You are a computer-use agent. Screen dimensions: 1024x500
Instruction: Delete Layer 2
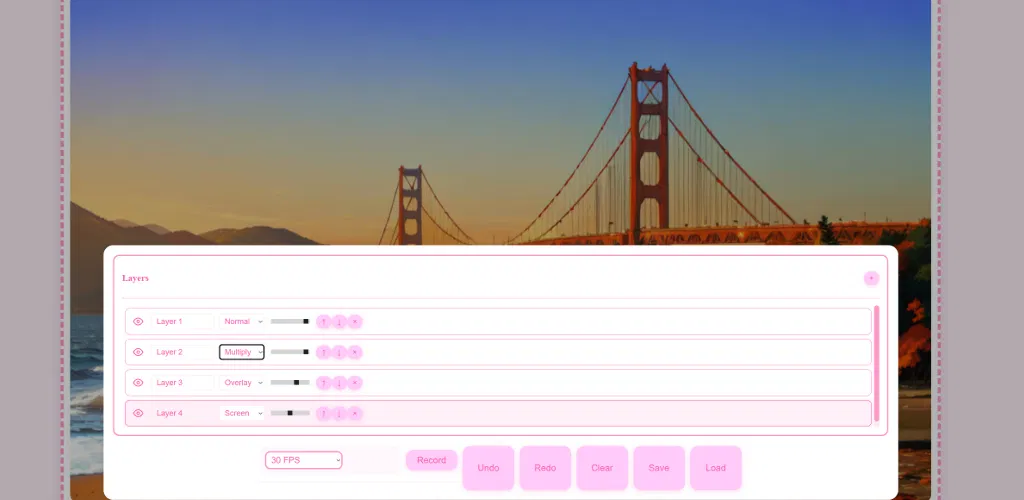click(x=355, y=352)
